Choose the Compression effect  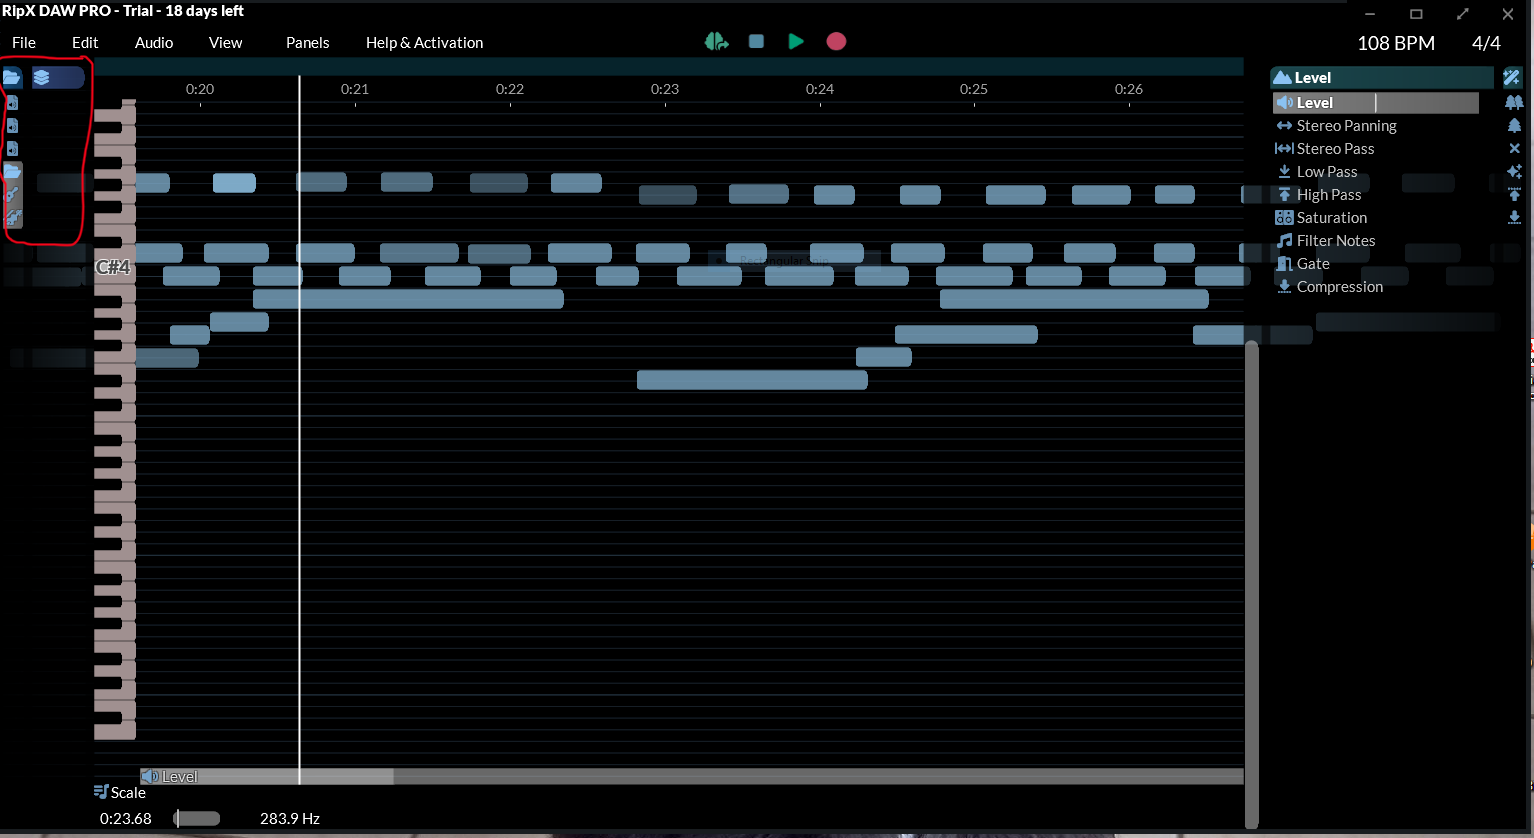coord(1330,287)
